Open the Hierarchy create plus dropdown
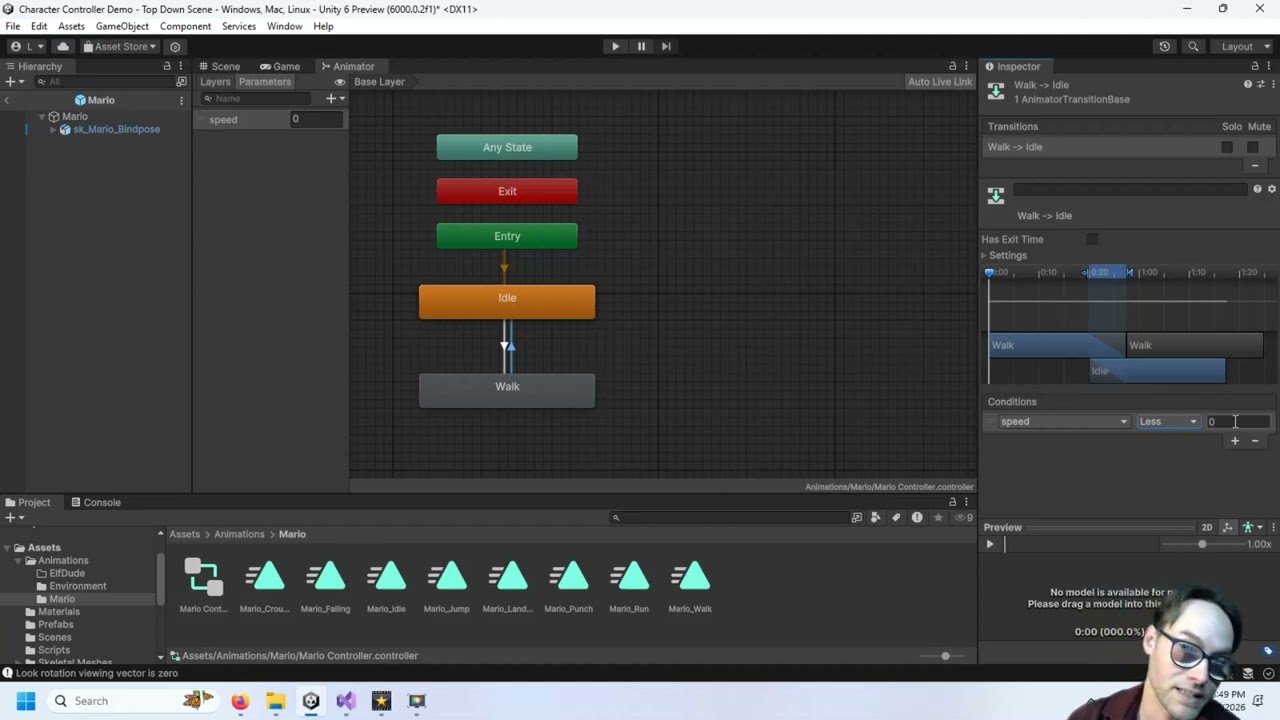The height and width of the screenshot is (720, 1280). click(x=14, y=82)
